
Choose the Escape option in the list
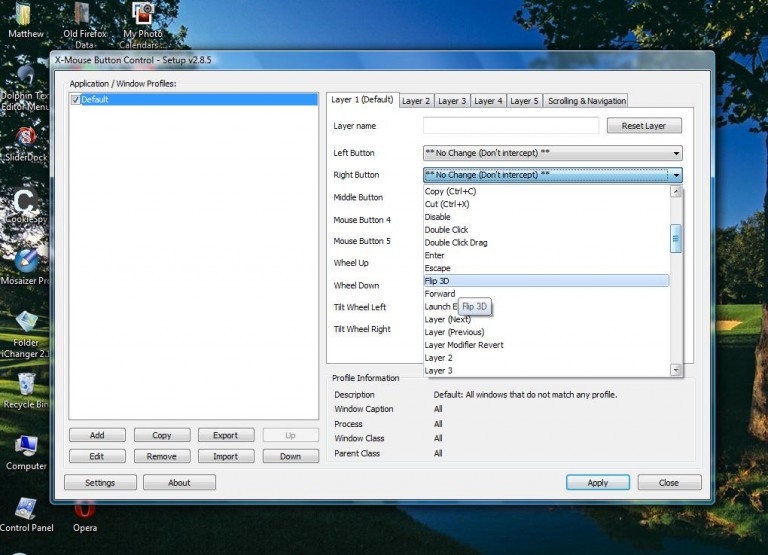546,268
